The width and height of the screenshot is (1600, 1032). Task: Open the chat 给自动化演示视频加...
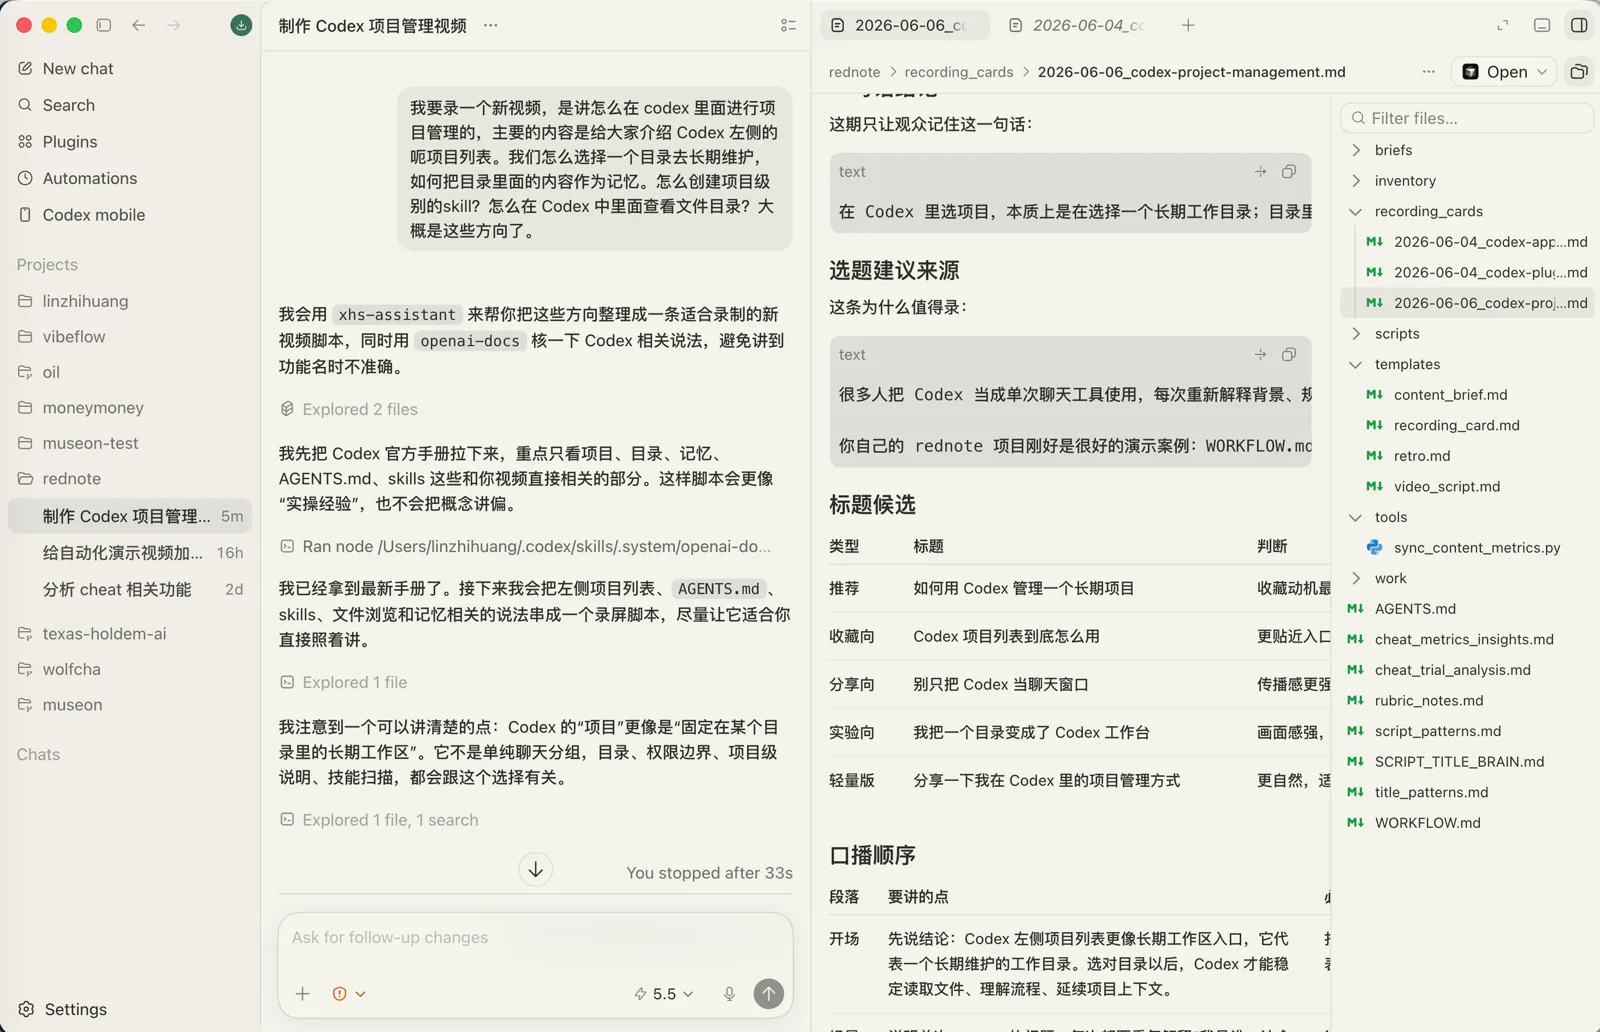click(x=130, y=553)
